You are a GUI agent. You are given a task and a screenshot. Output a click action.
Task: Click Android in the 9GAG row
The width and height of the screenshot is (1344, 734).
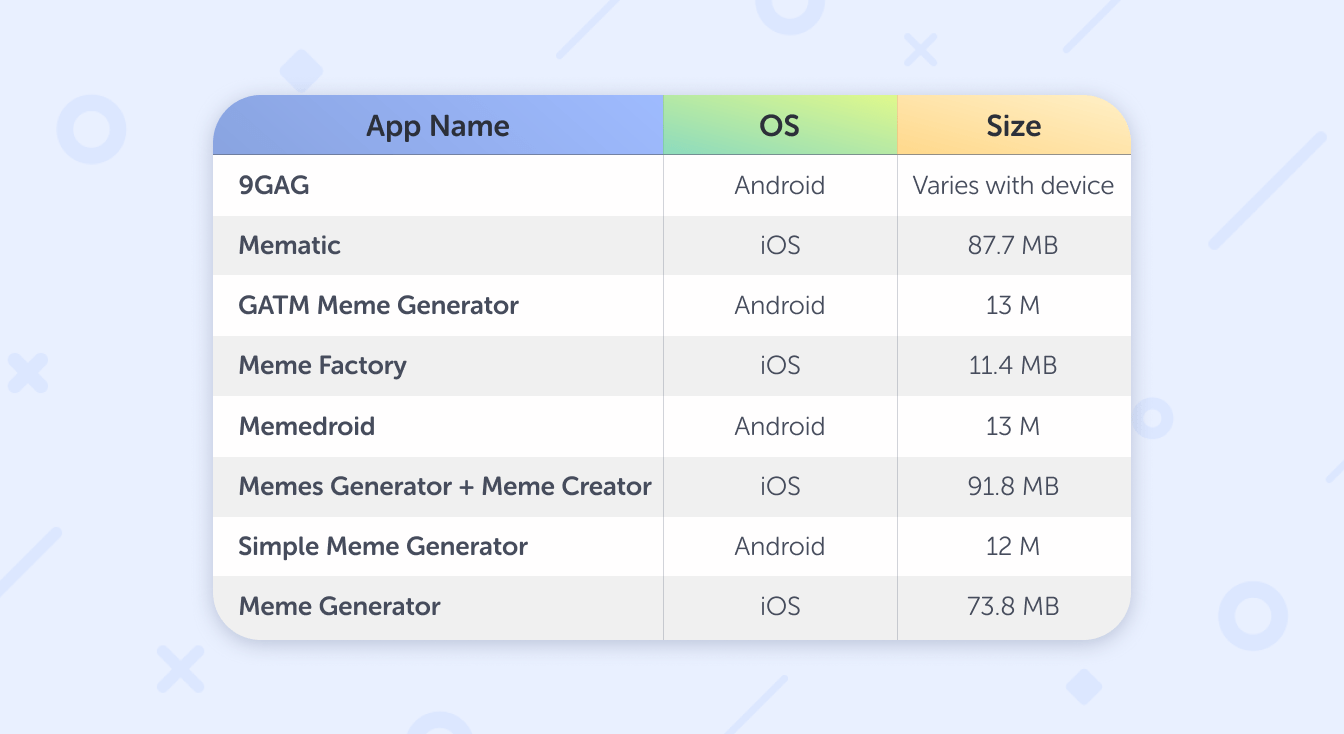click(779, 185)
